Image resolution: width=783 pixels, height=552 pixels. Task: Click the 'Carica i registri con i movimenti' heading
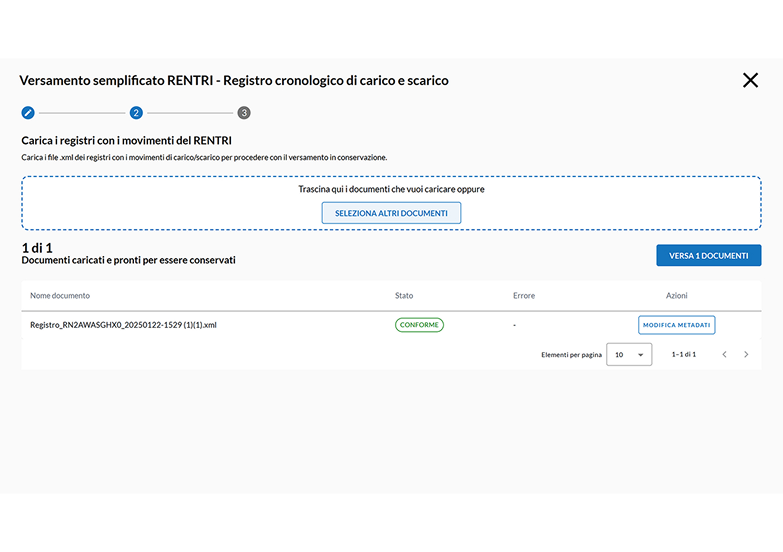click(x=126, y=140)
